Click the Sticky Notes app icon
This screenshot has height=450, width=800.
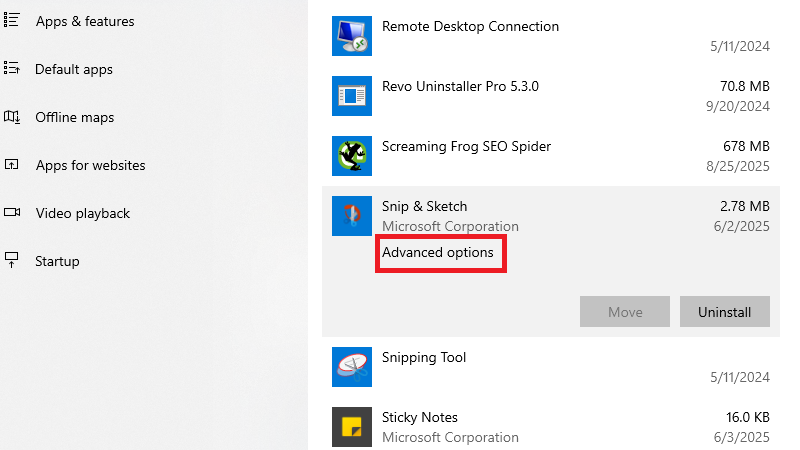pos(352,427)
